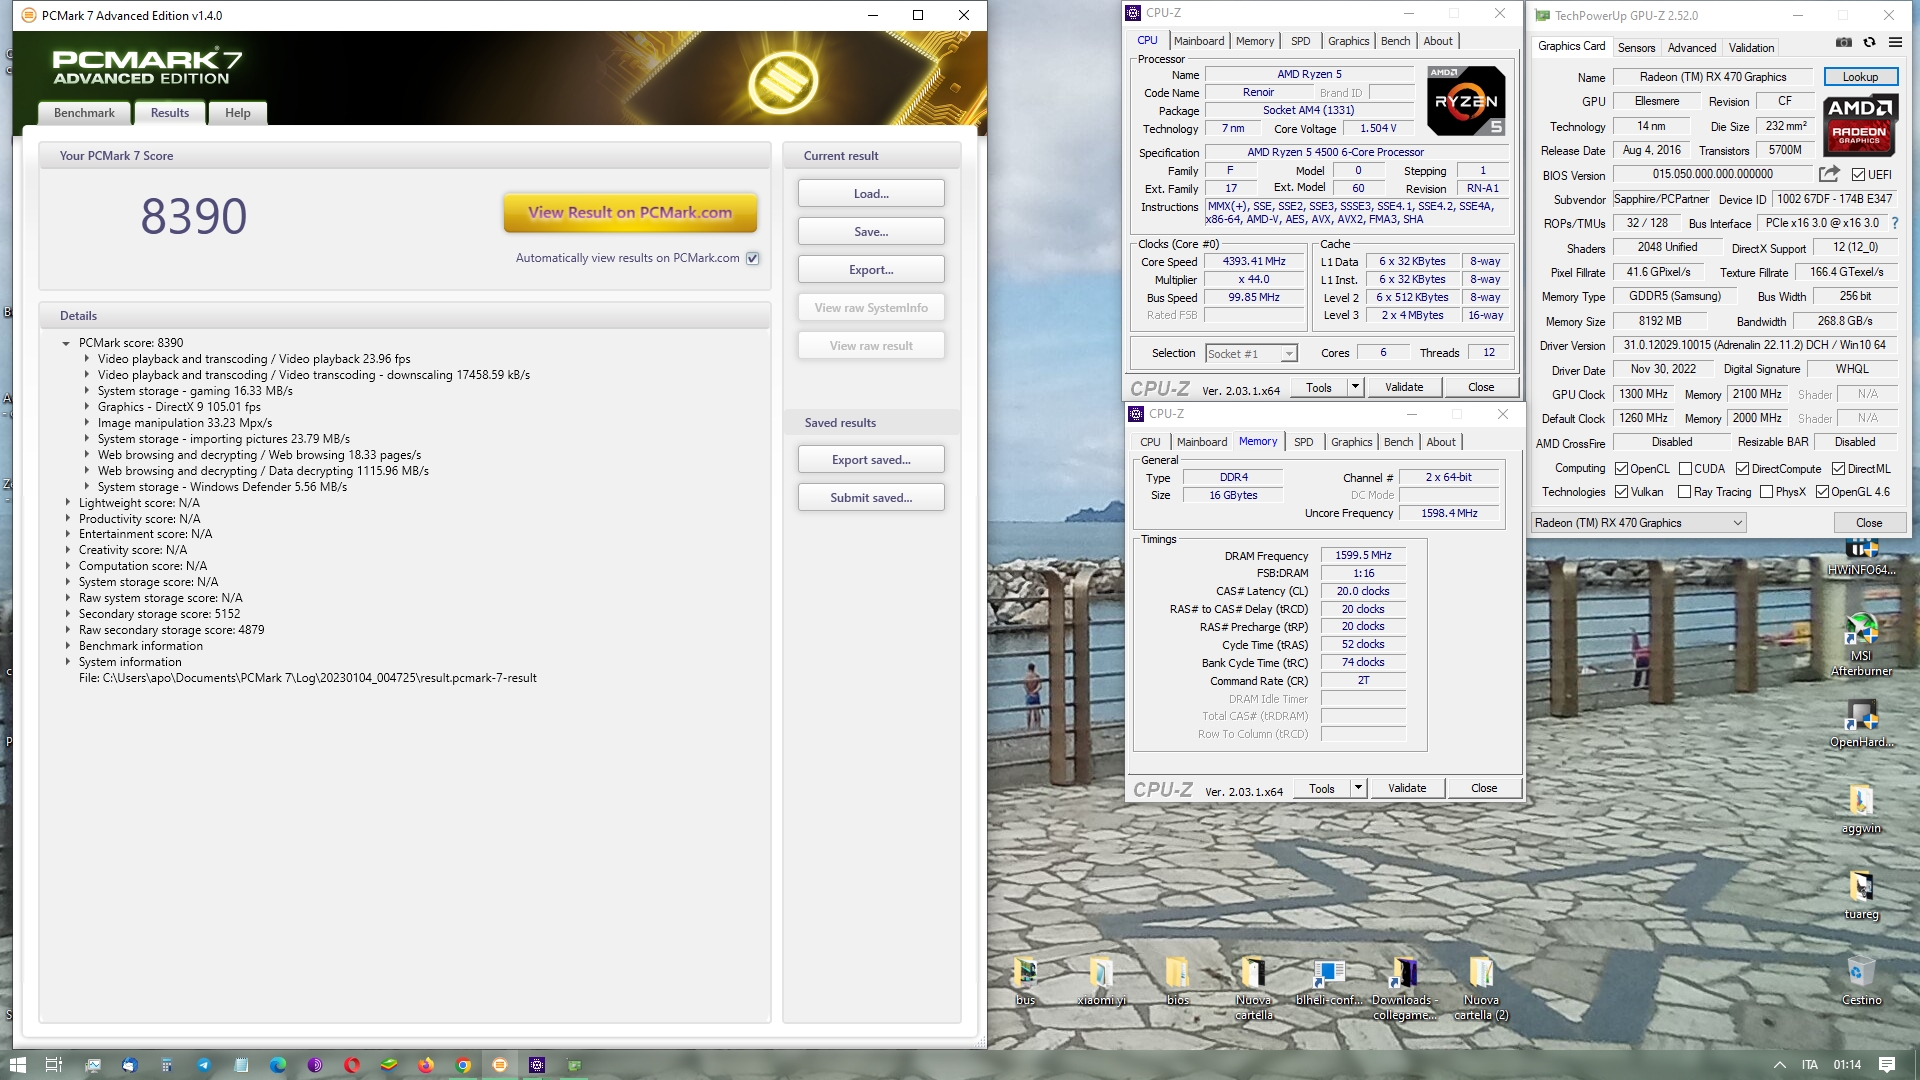Click the ITA language indicator
Screen dimensions: 1920x1080
point(1810,1065)
